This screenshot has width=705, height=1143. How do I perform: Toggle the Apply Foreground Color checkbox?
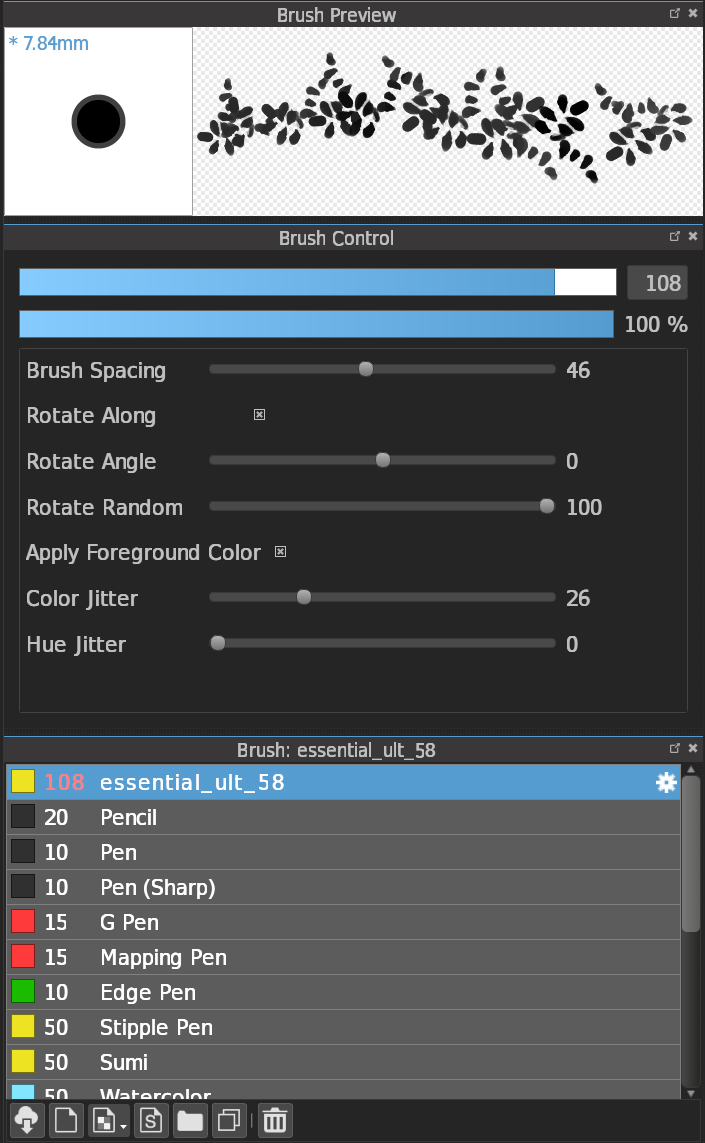click(281, 552)
